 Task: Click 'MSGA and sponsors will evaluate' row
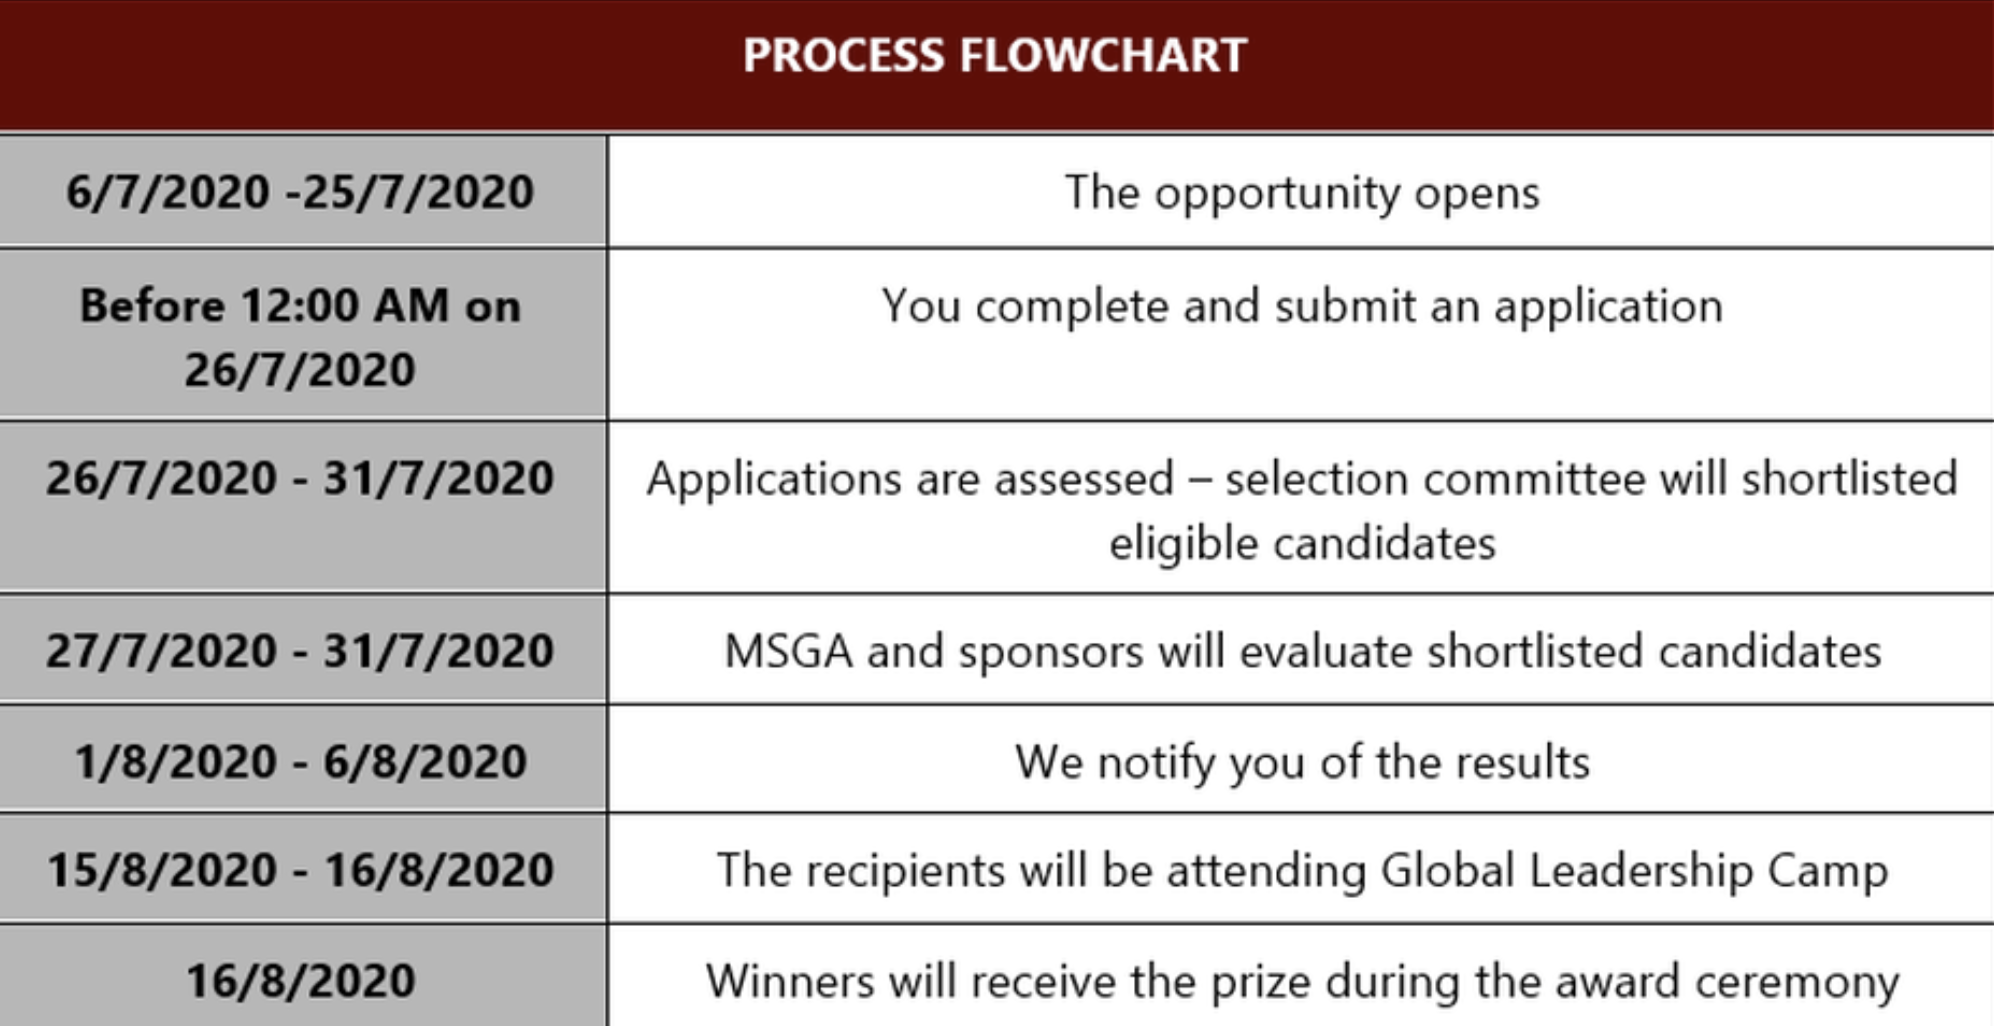(x=1302, y=651)
